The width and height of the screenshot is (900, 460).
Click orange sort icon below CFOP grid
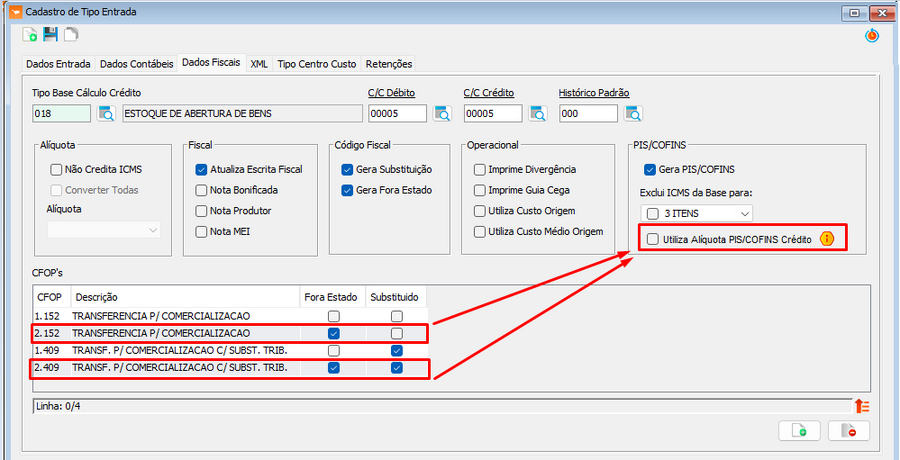[x=862, y=405]
